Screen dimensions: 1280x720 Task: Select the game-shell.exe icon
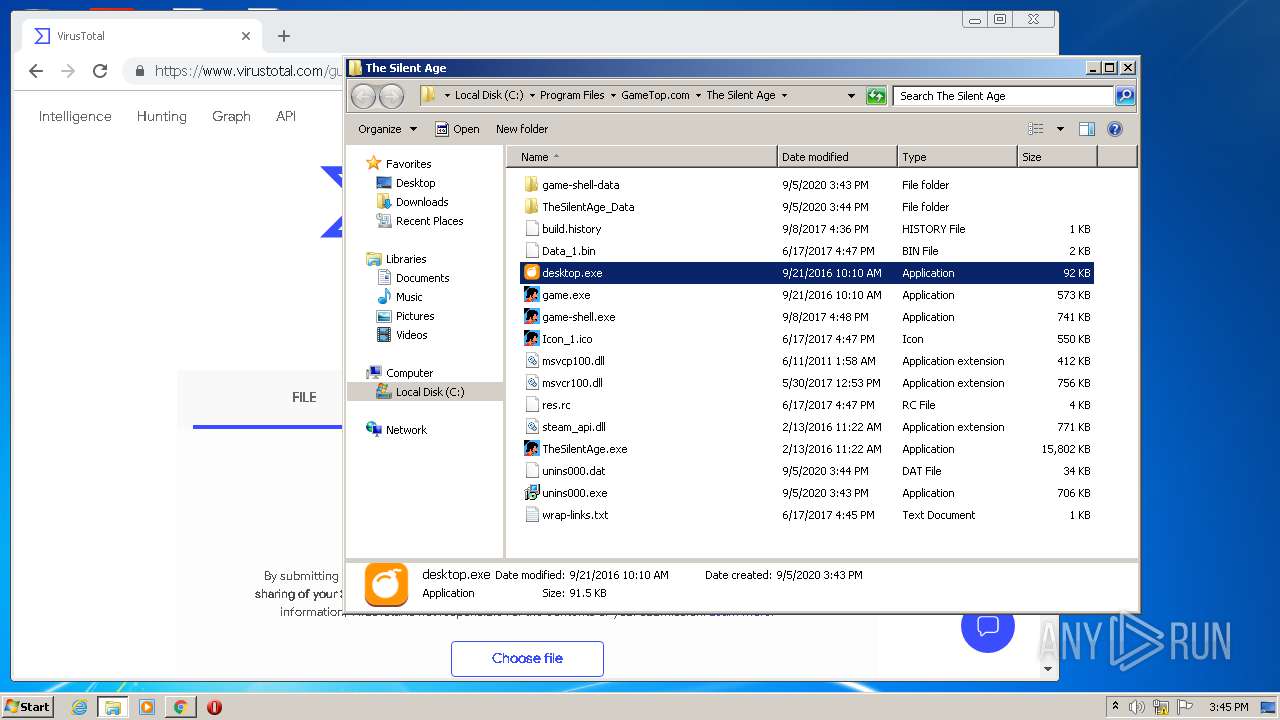pyautogui.click(x=532, y=317)
